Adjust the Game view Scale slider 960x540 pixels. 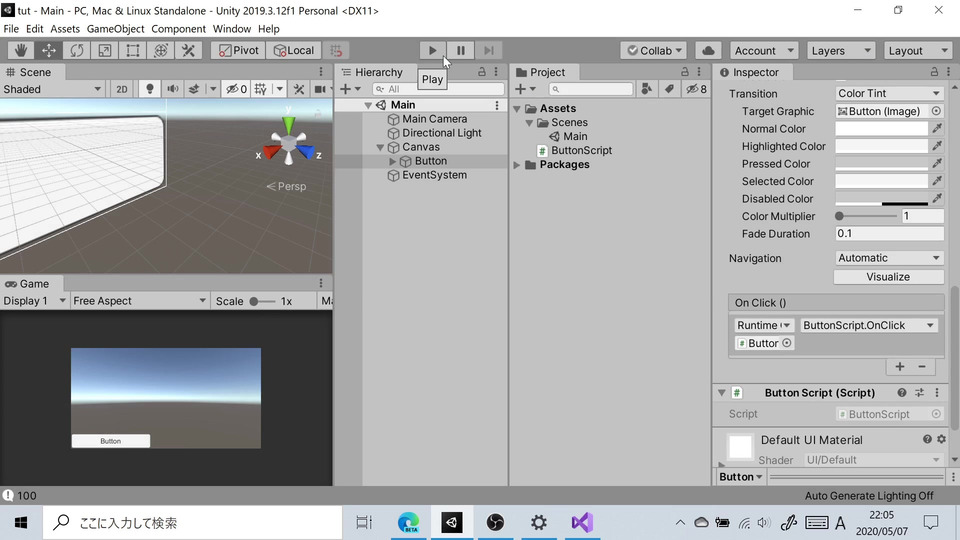click(x=262, y=301)
